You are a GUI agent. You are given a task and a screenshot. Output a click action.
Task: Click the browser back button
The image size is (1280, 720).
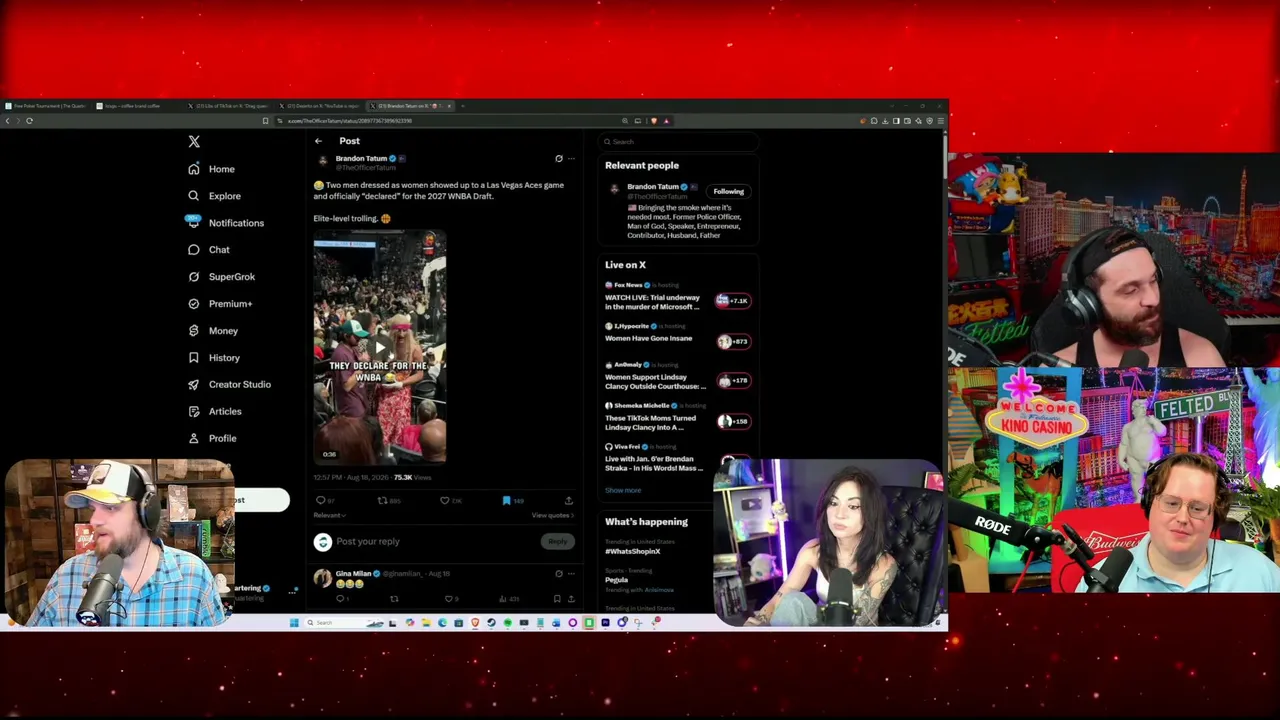point(7,121)
